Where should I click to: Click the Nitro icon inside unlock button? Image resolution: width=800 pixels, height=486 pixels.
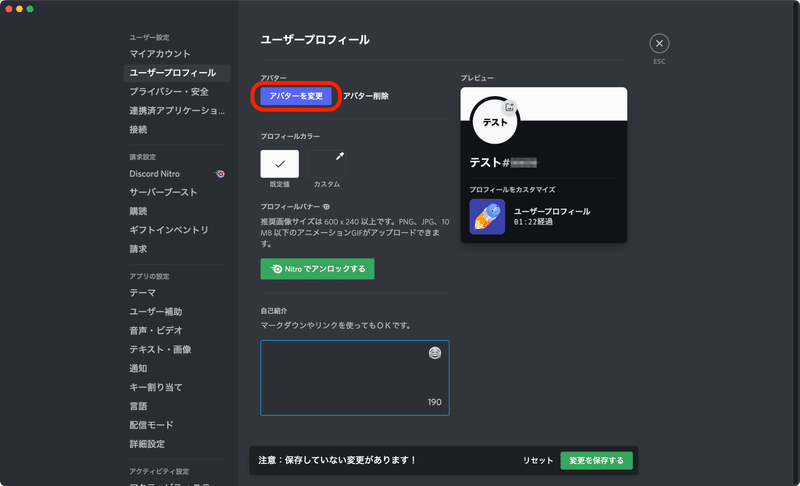[276, 269]
